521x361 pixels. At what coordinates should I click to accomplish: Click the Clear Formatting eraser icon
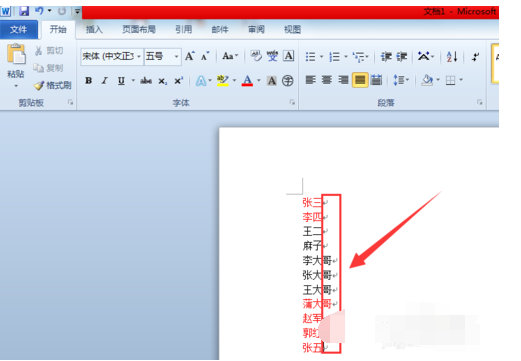256,56
